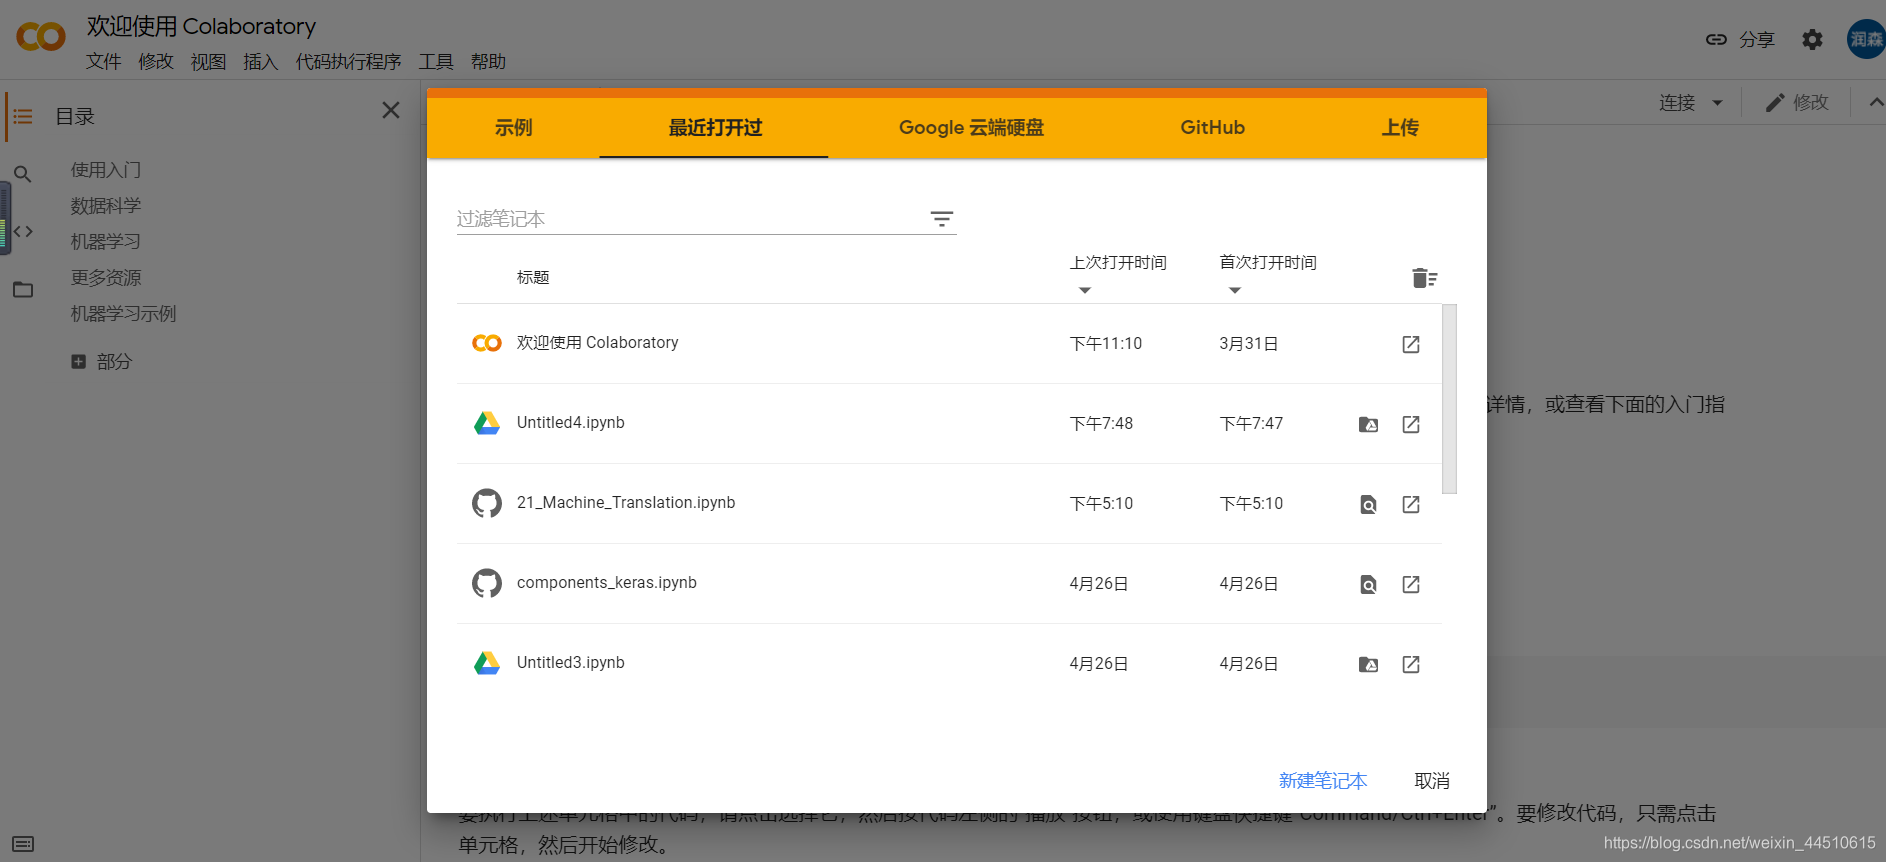
Task: Go to 数据科学 in table of contents
Action: click(x=106, y=206)
